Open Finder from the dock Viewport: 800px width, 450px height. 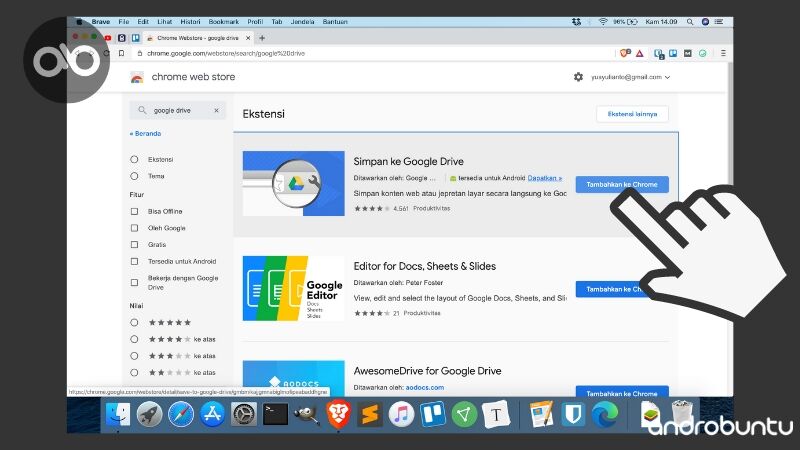coord(118,414)
